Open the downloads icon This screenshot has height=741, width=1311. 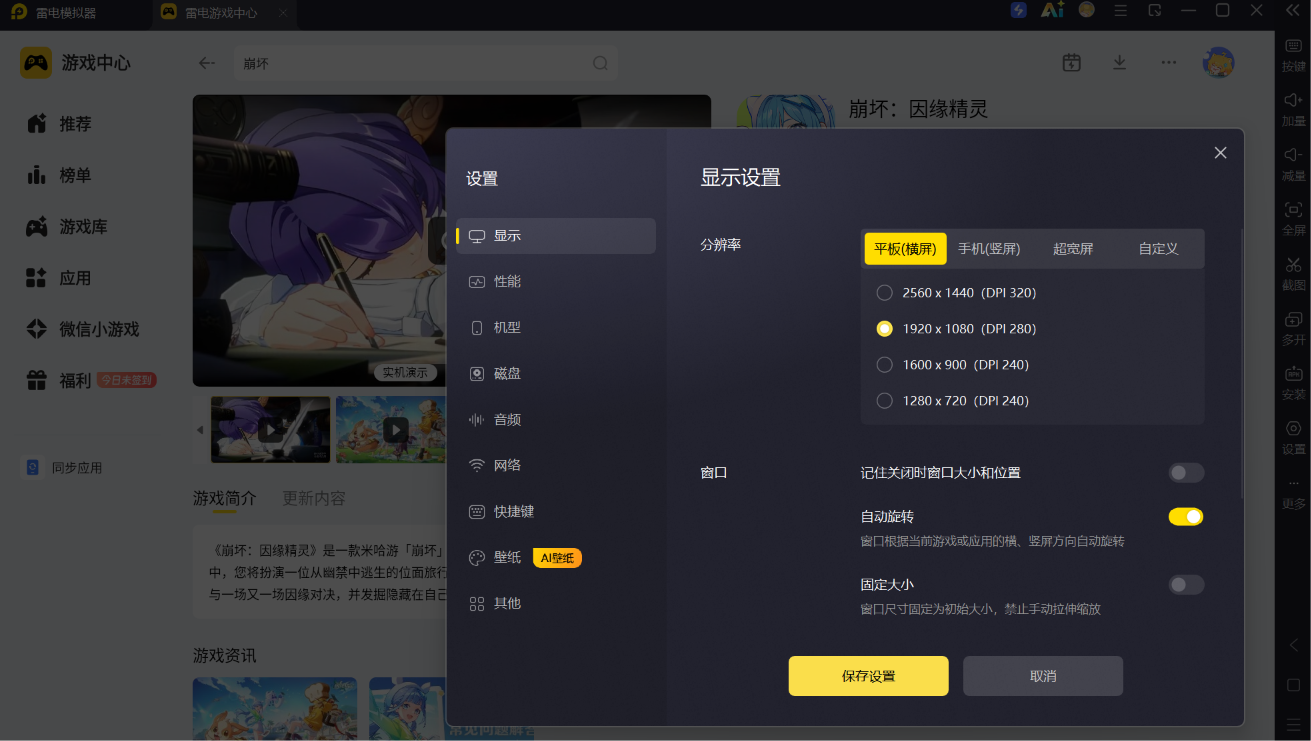[1120, 63]
